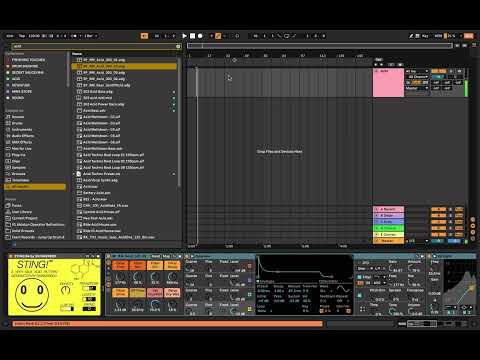Arm the Acid track for recording
The height and width of the screenshot is (360, 480).
(x=460, y=71)
